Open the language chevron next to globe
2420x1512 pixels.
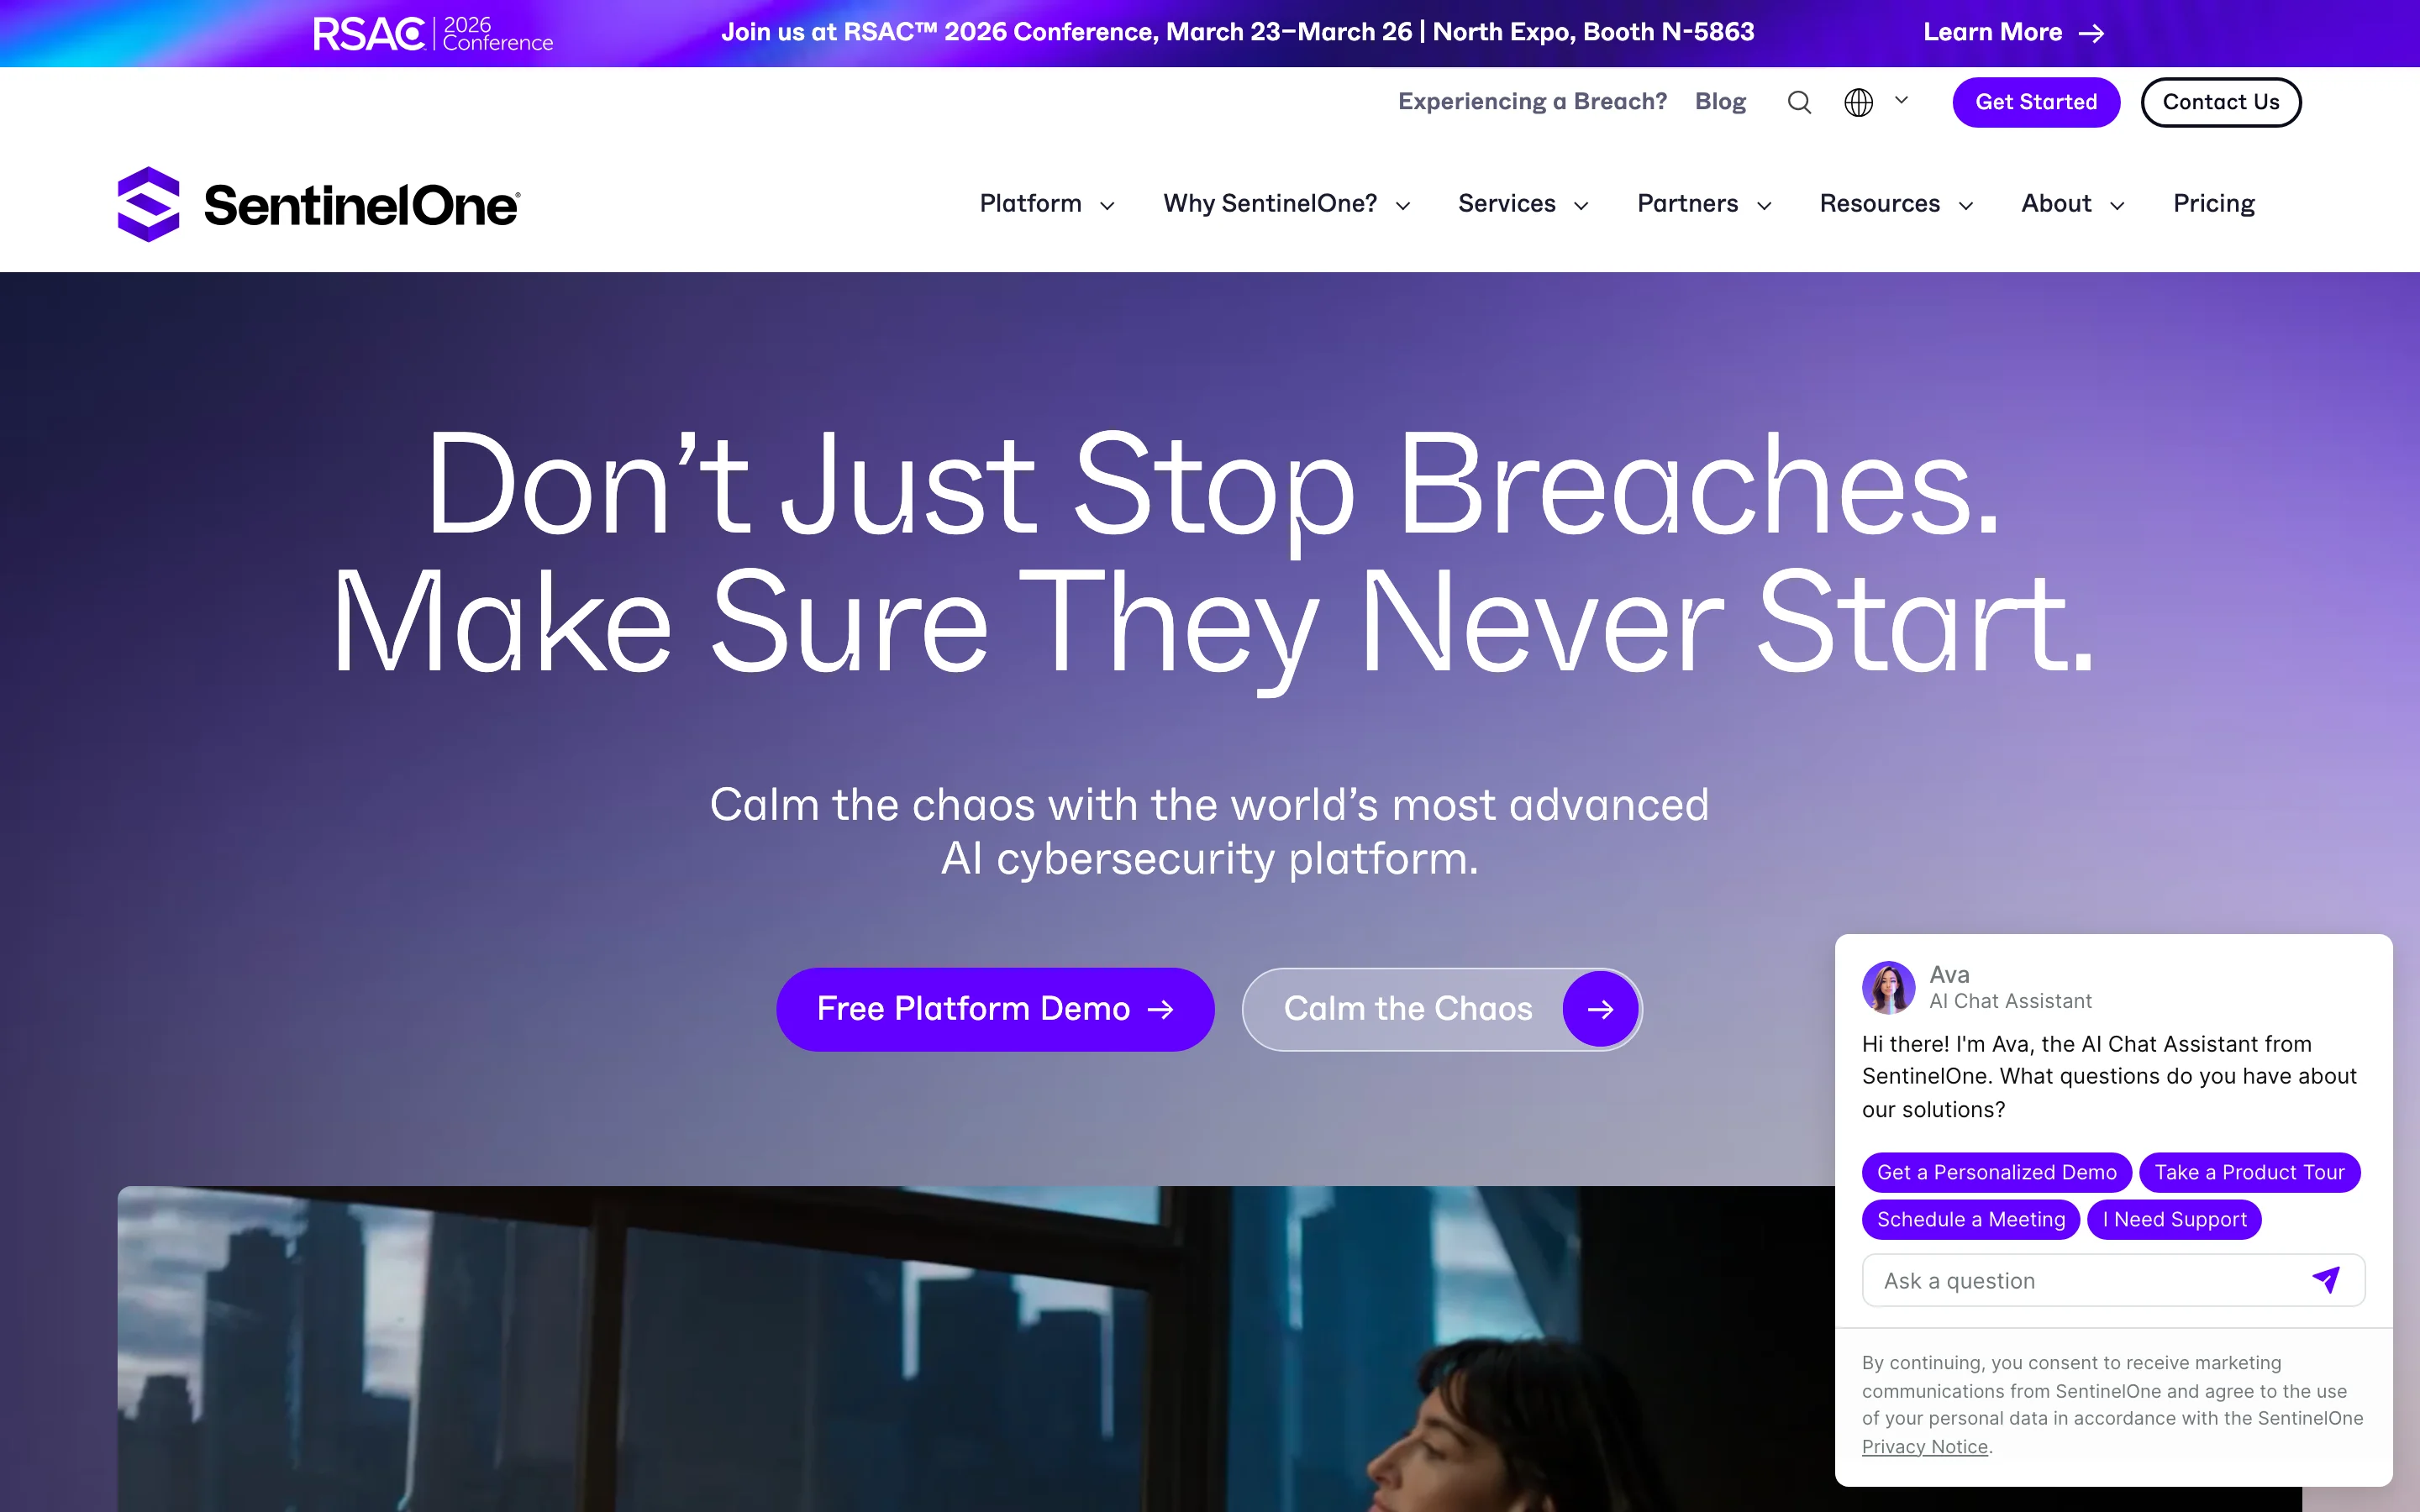pyautogui.click(x=1901, y=100)
